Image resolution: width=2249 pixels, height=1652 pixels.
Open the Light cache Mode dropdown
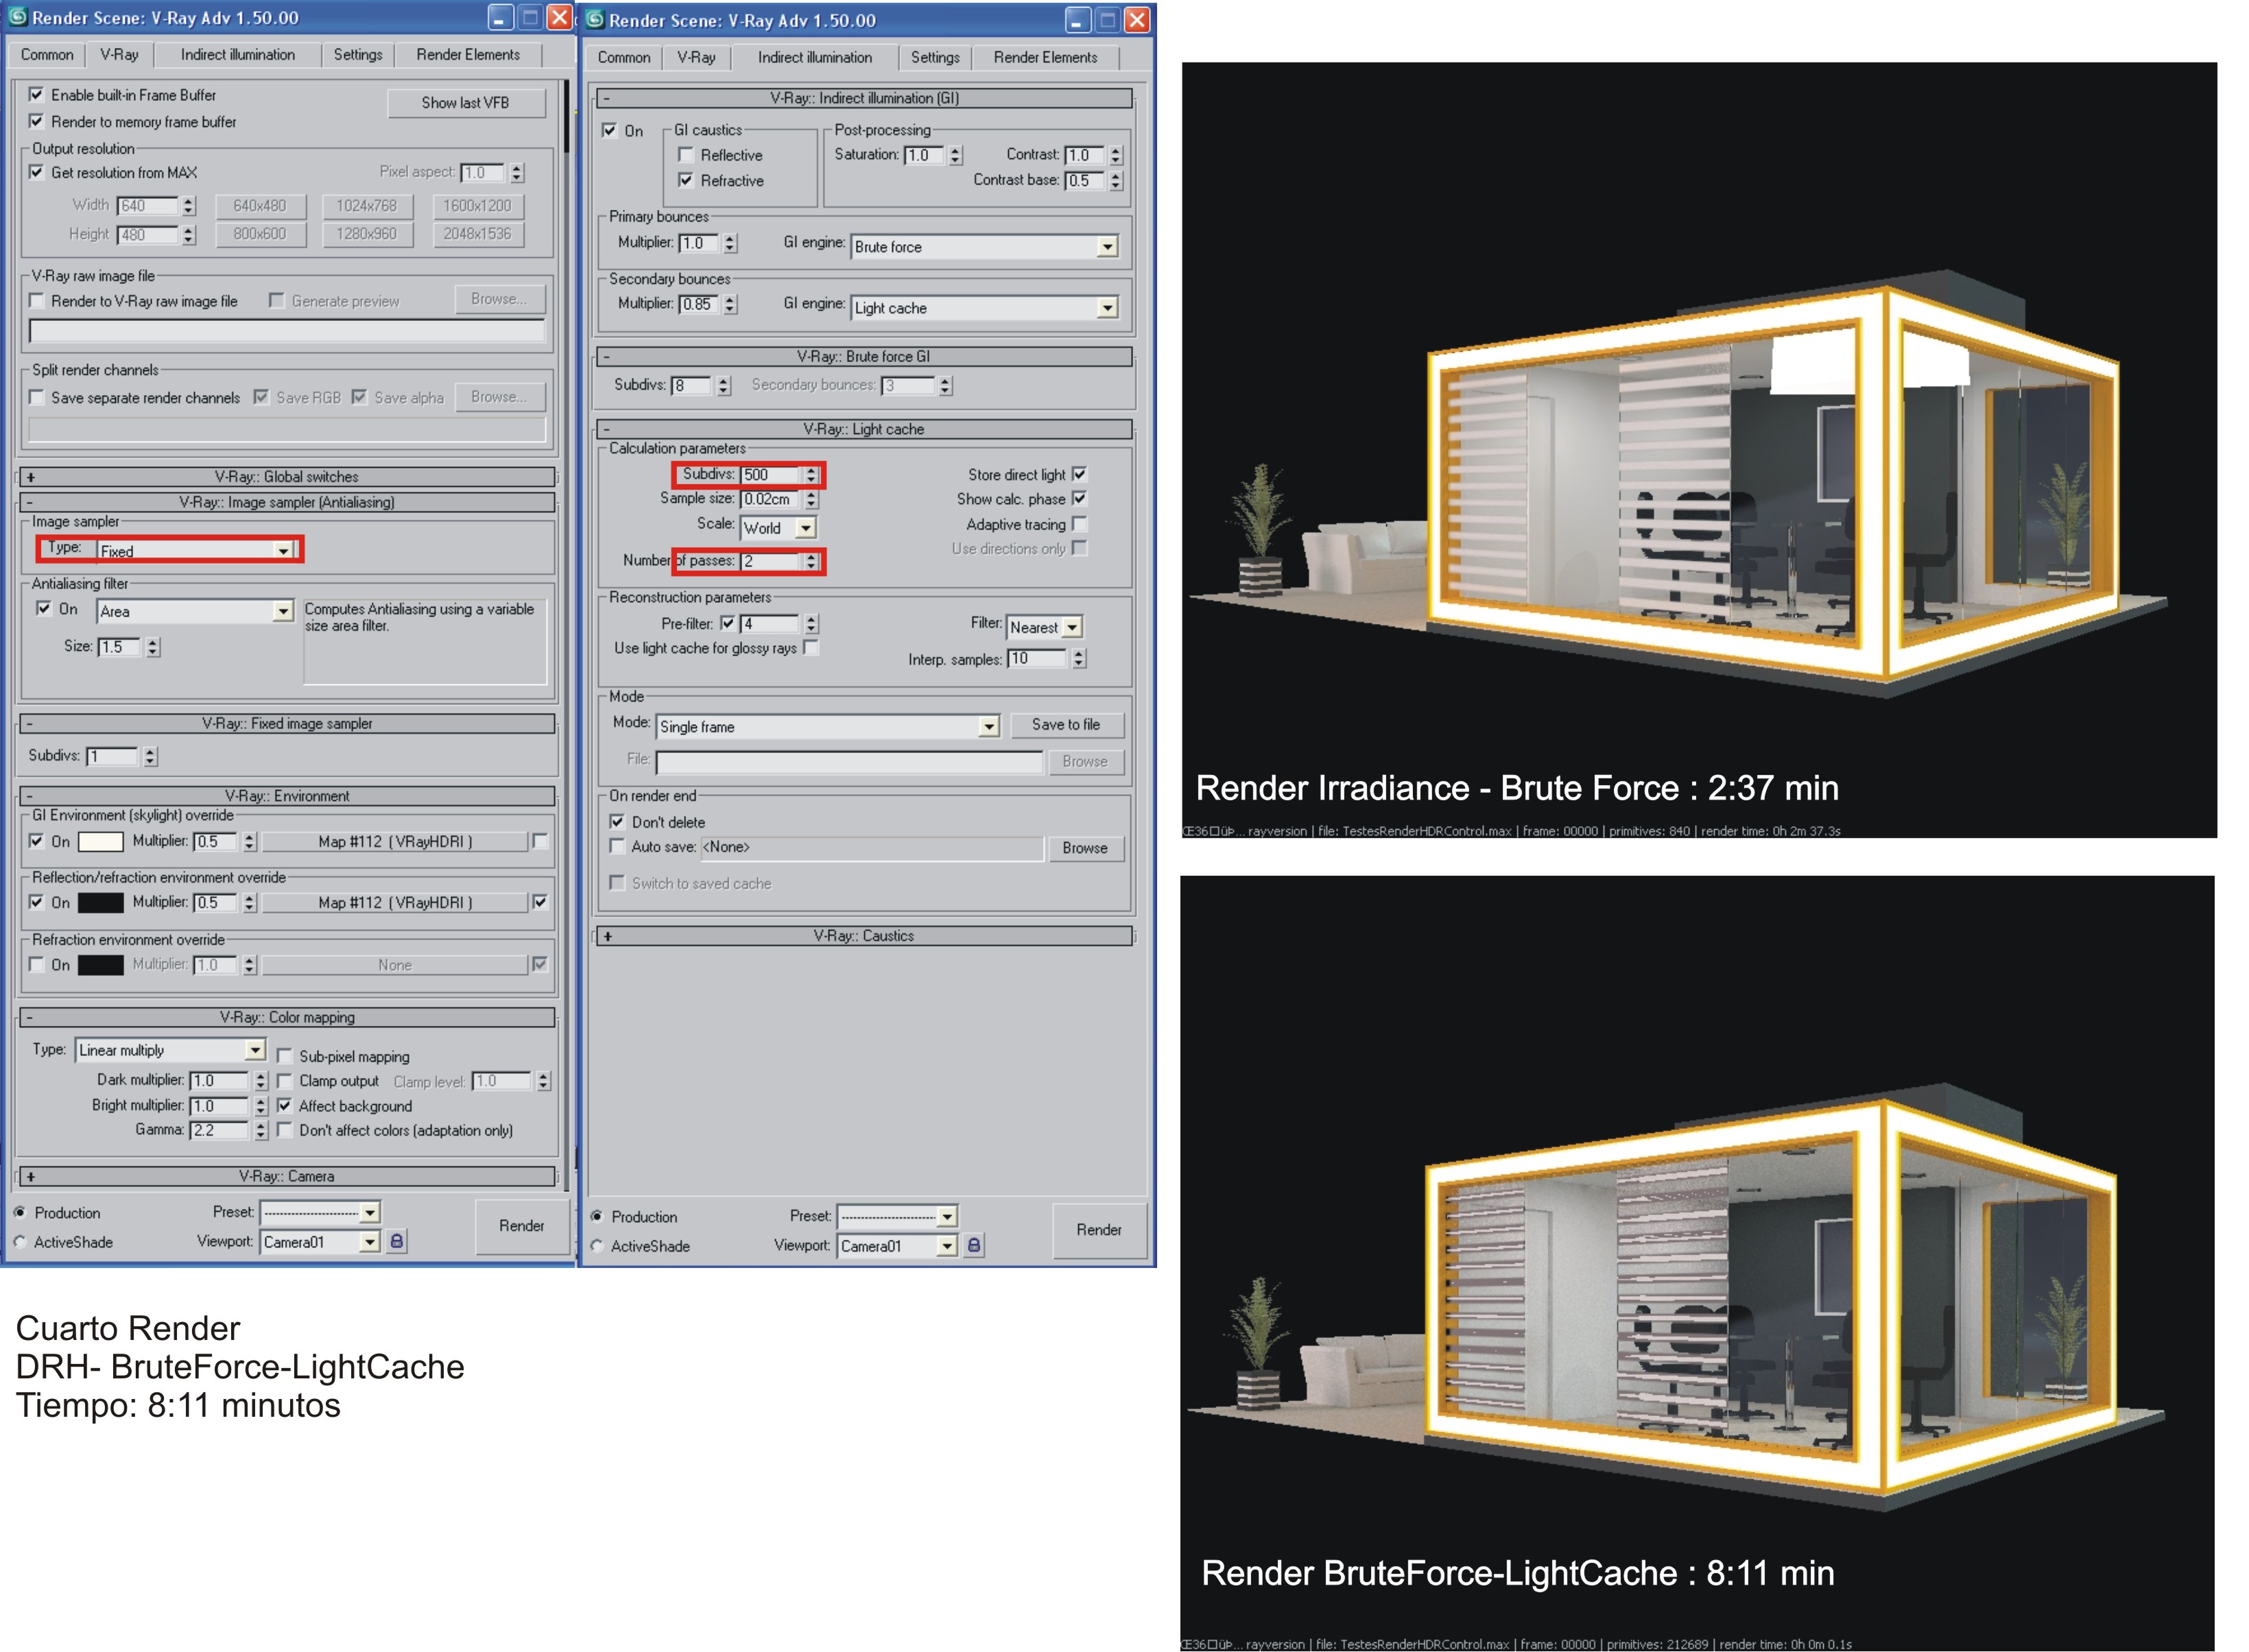tap(988, 727)
